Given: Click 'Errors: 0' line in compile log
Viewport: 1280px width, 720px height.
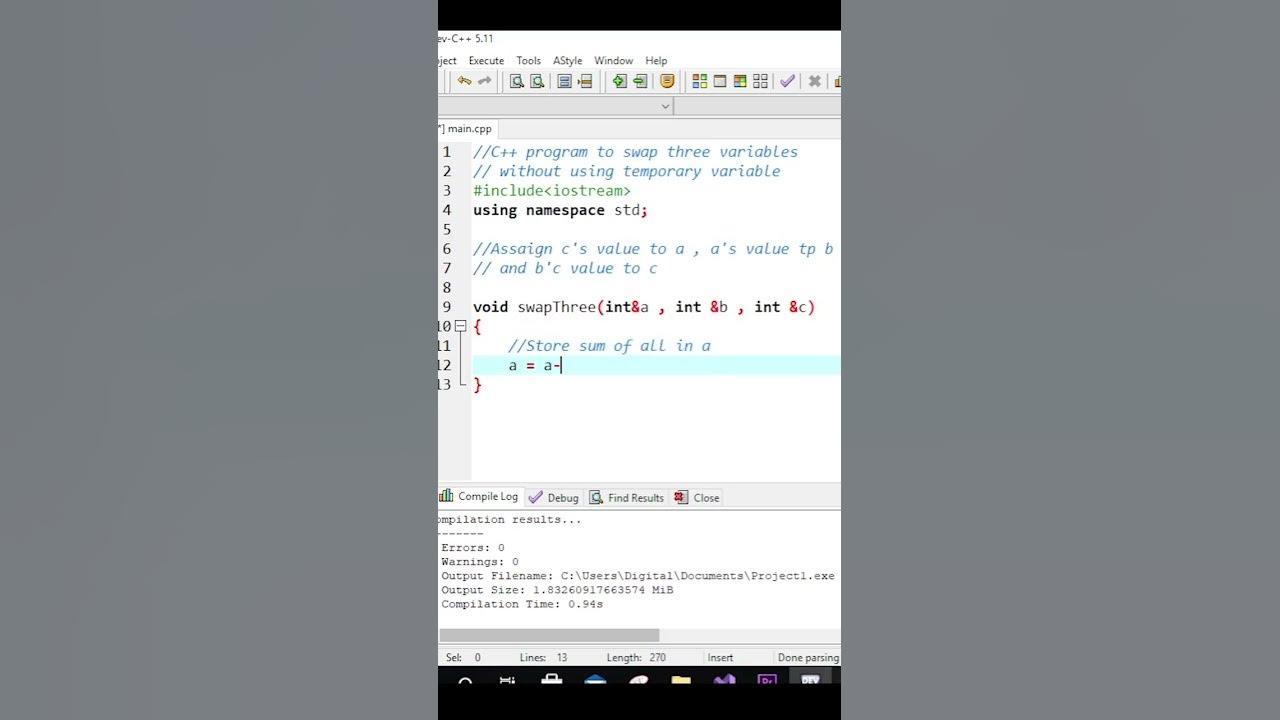Looking at the screenshot, I should [x=473, y=548].
